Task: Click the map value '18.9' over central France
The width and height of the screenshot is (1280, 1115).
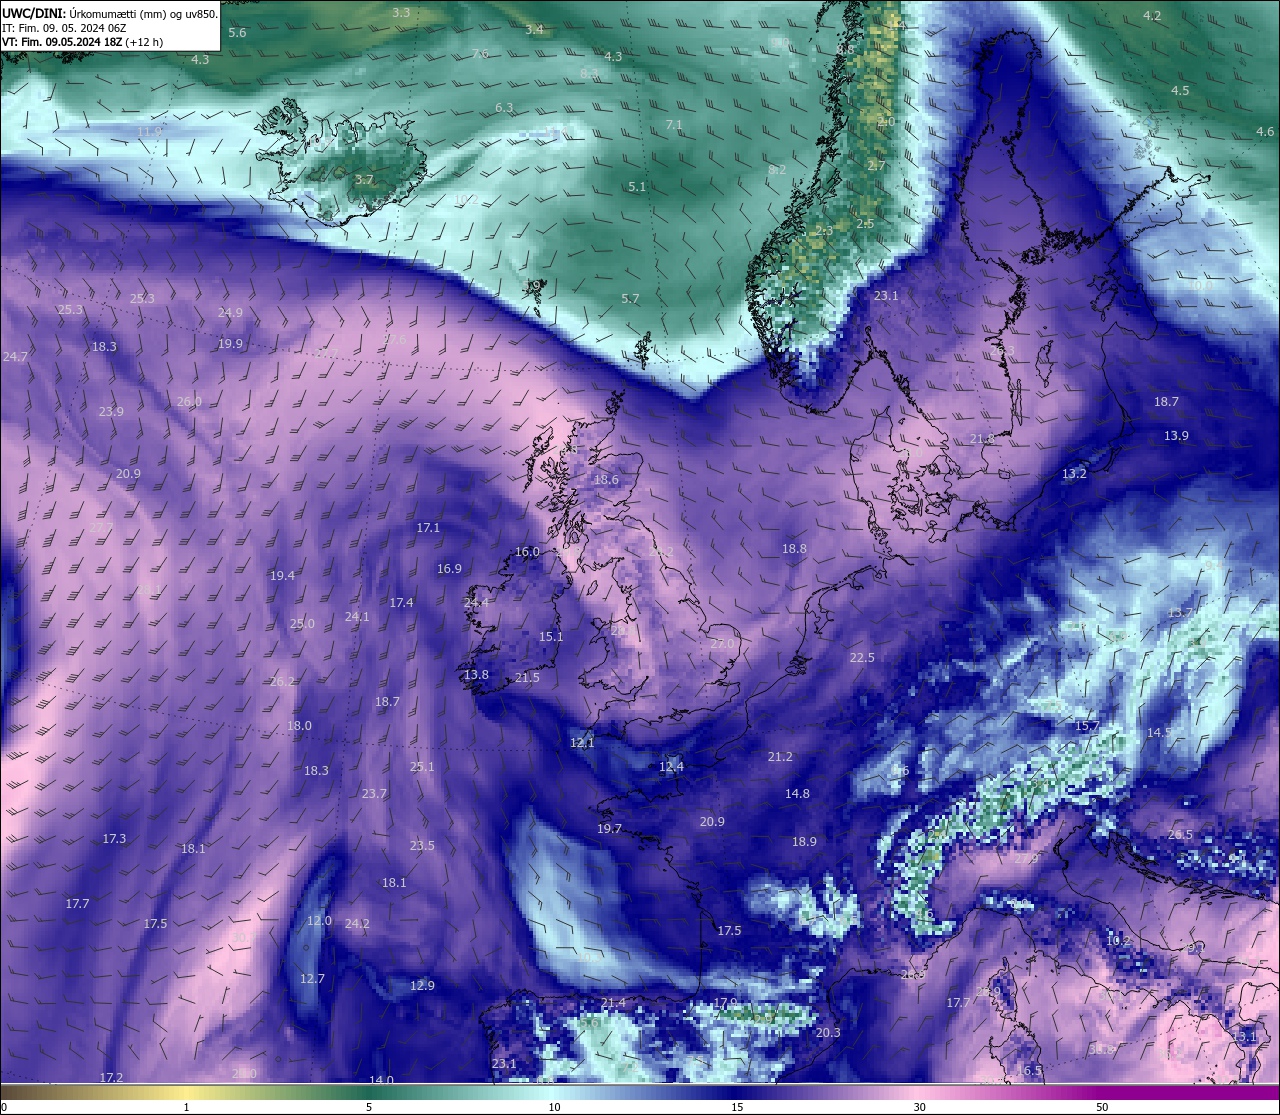Action: 804,842
